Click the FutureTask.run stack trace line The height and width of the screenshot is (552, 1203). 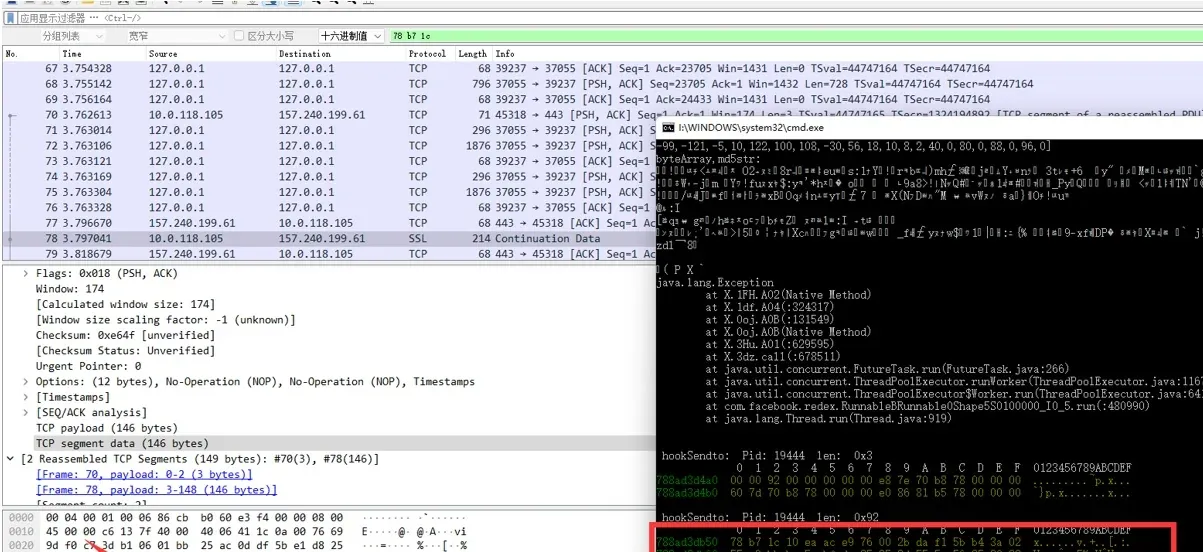(x=887, y=369)
